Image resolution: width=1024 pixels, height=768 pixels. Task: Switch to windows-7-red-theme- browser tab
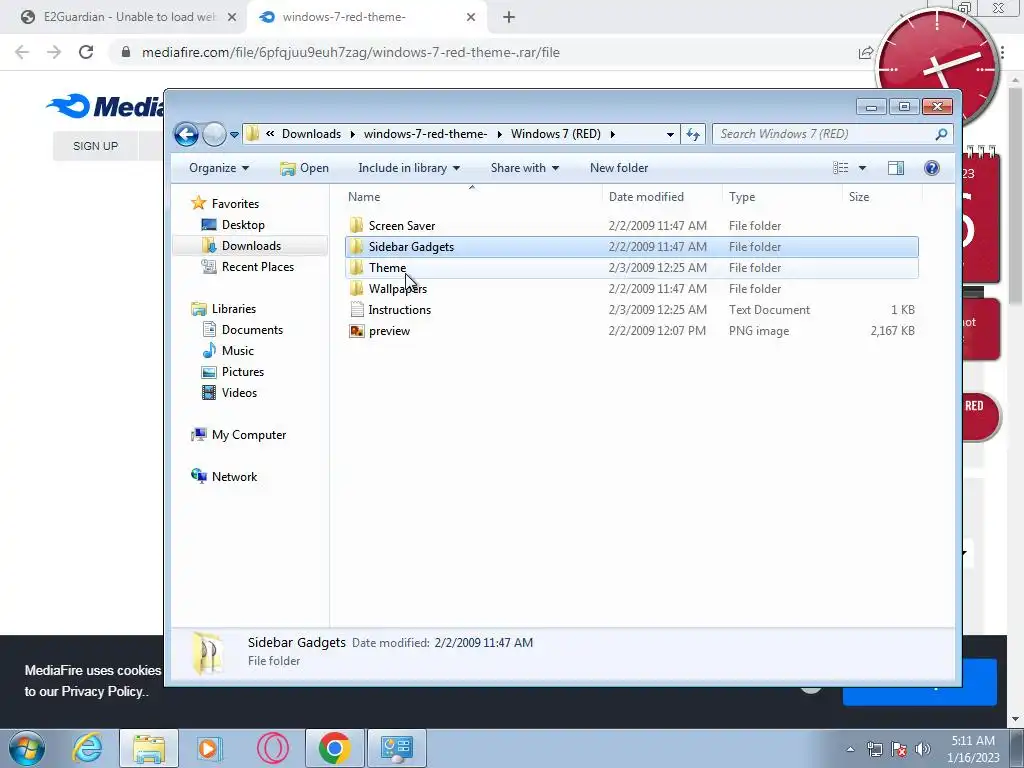366,17
